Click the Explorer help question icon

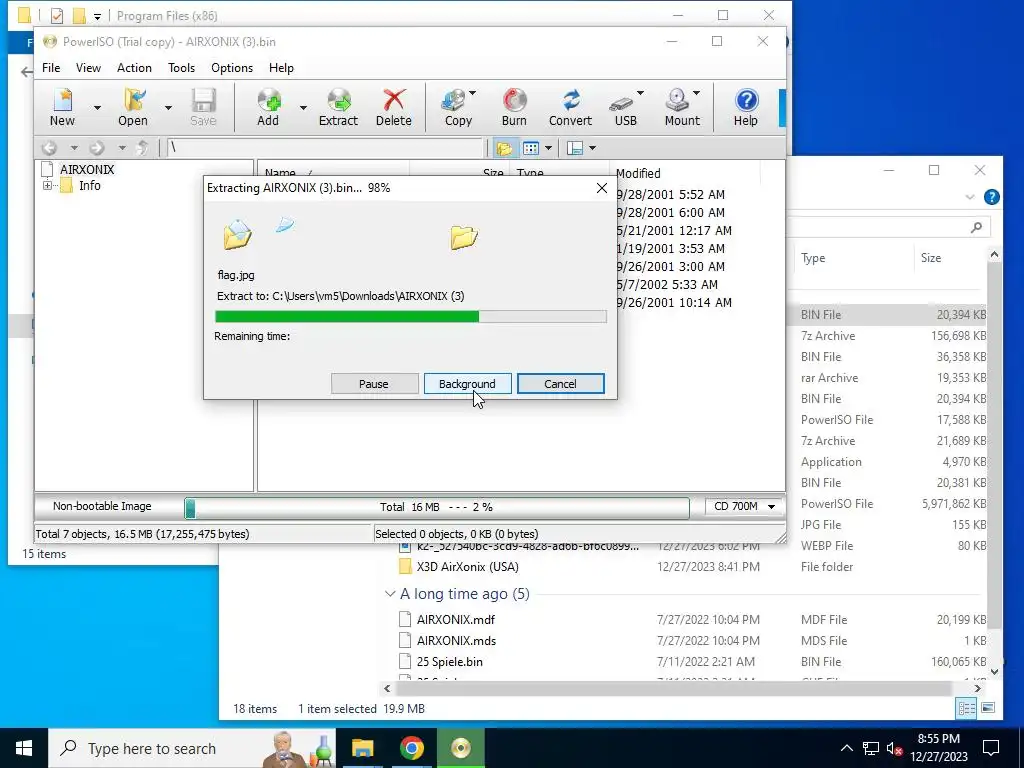click(991, 197)
